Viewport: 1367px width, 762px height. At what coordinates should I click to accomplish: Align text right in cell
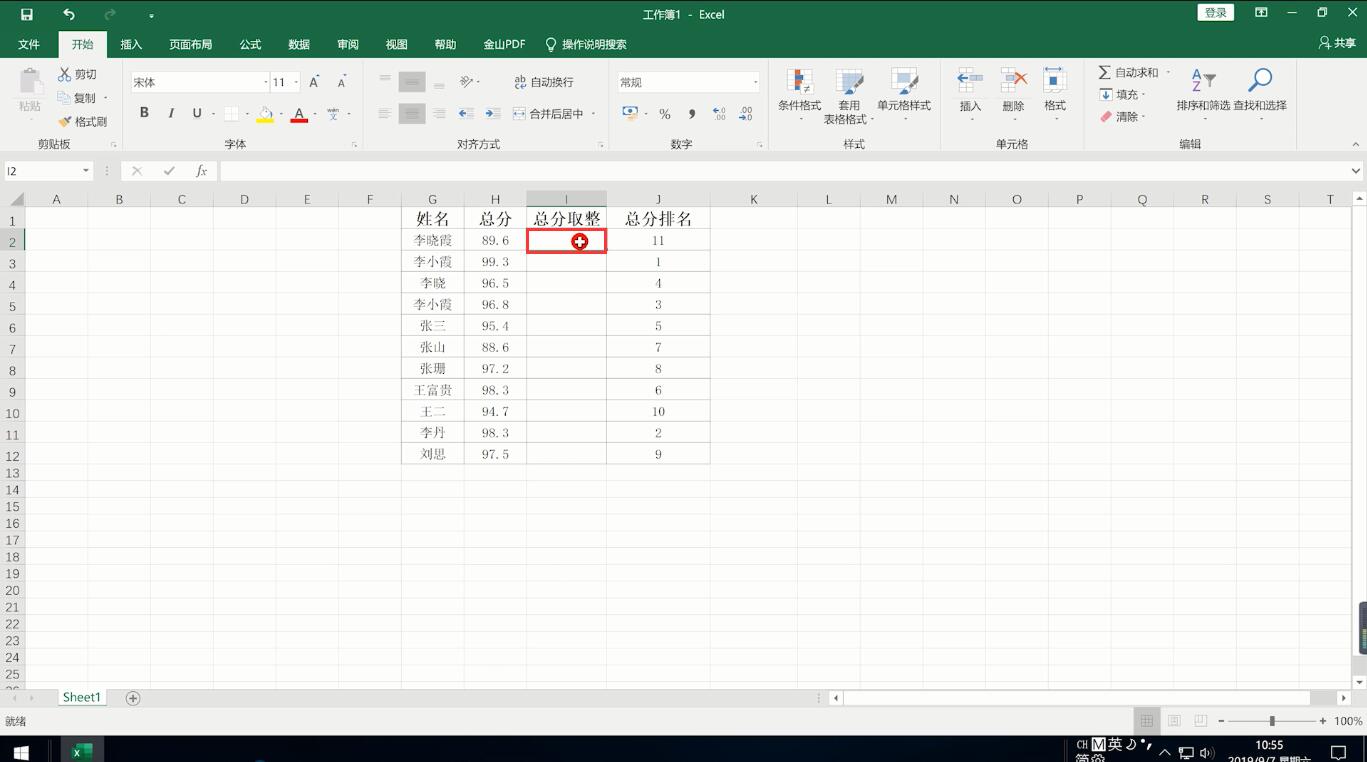click(439, 114)
